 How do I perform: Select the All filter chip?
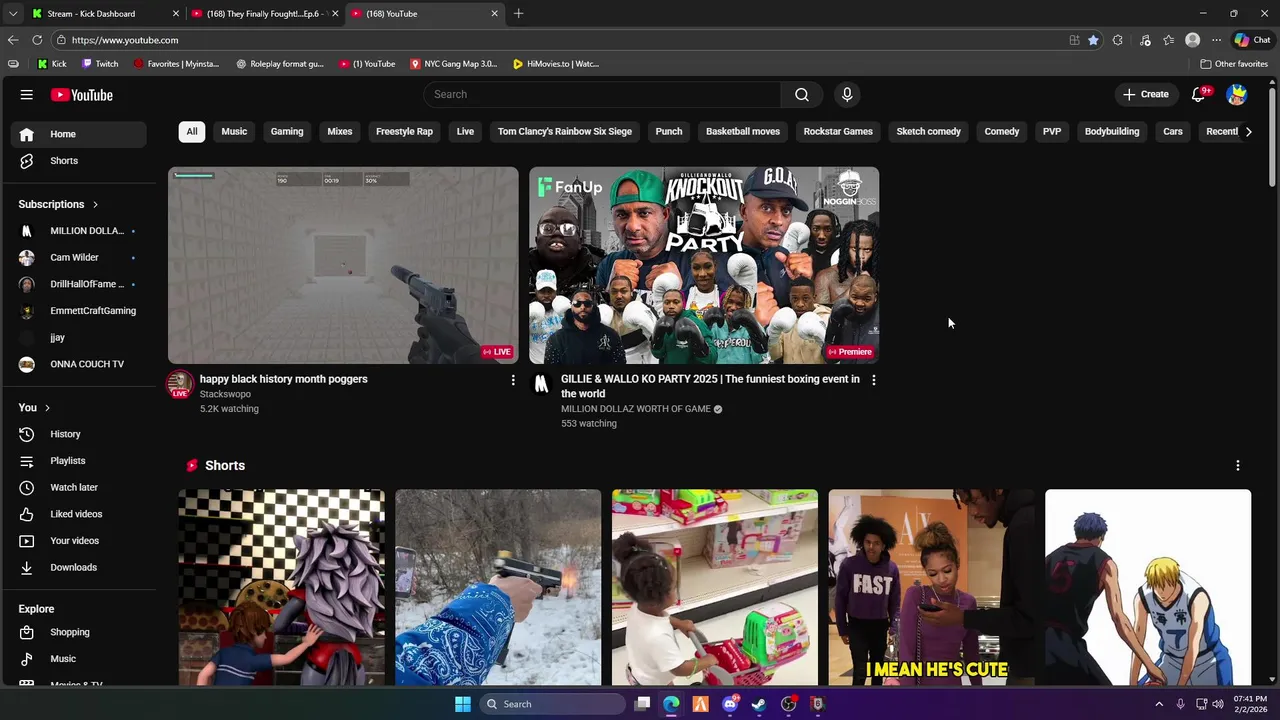click(192, 131)
